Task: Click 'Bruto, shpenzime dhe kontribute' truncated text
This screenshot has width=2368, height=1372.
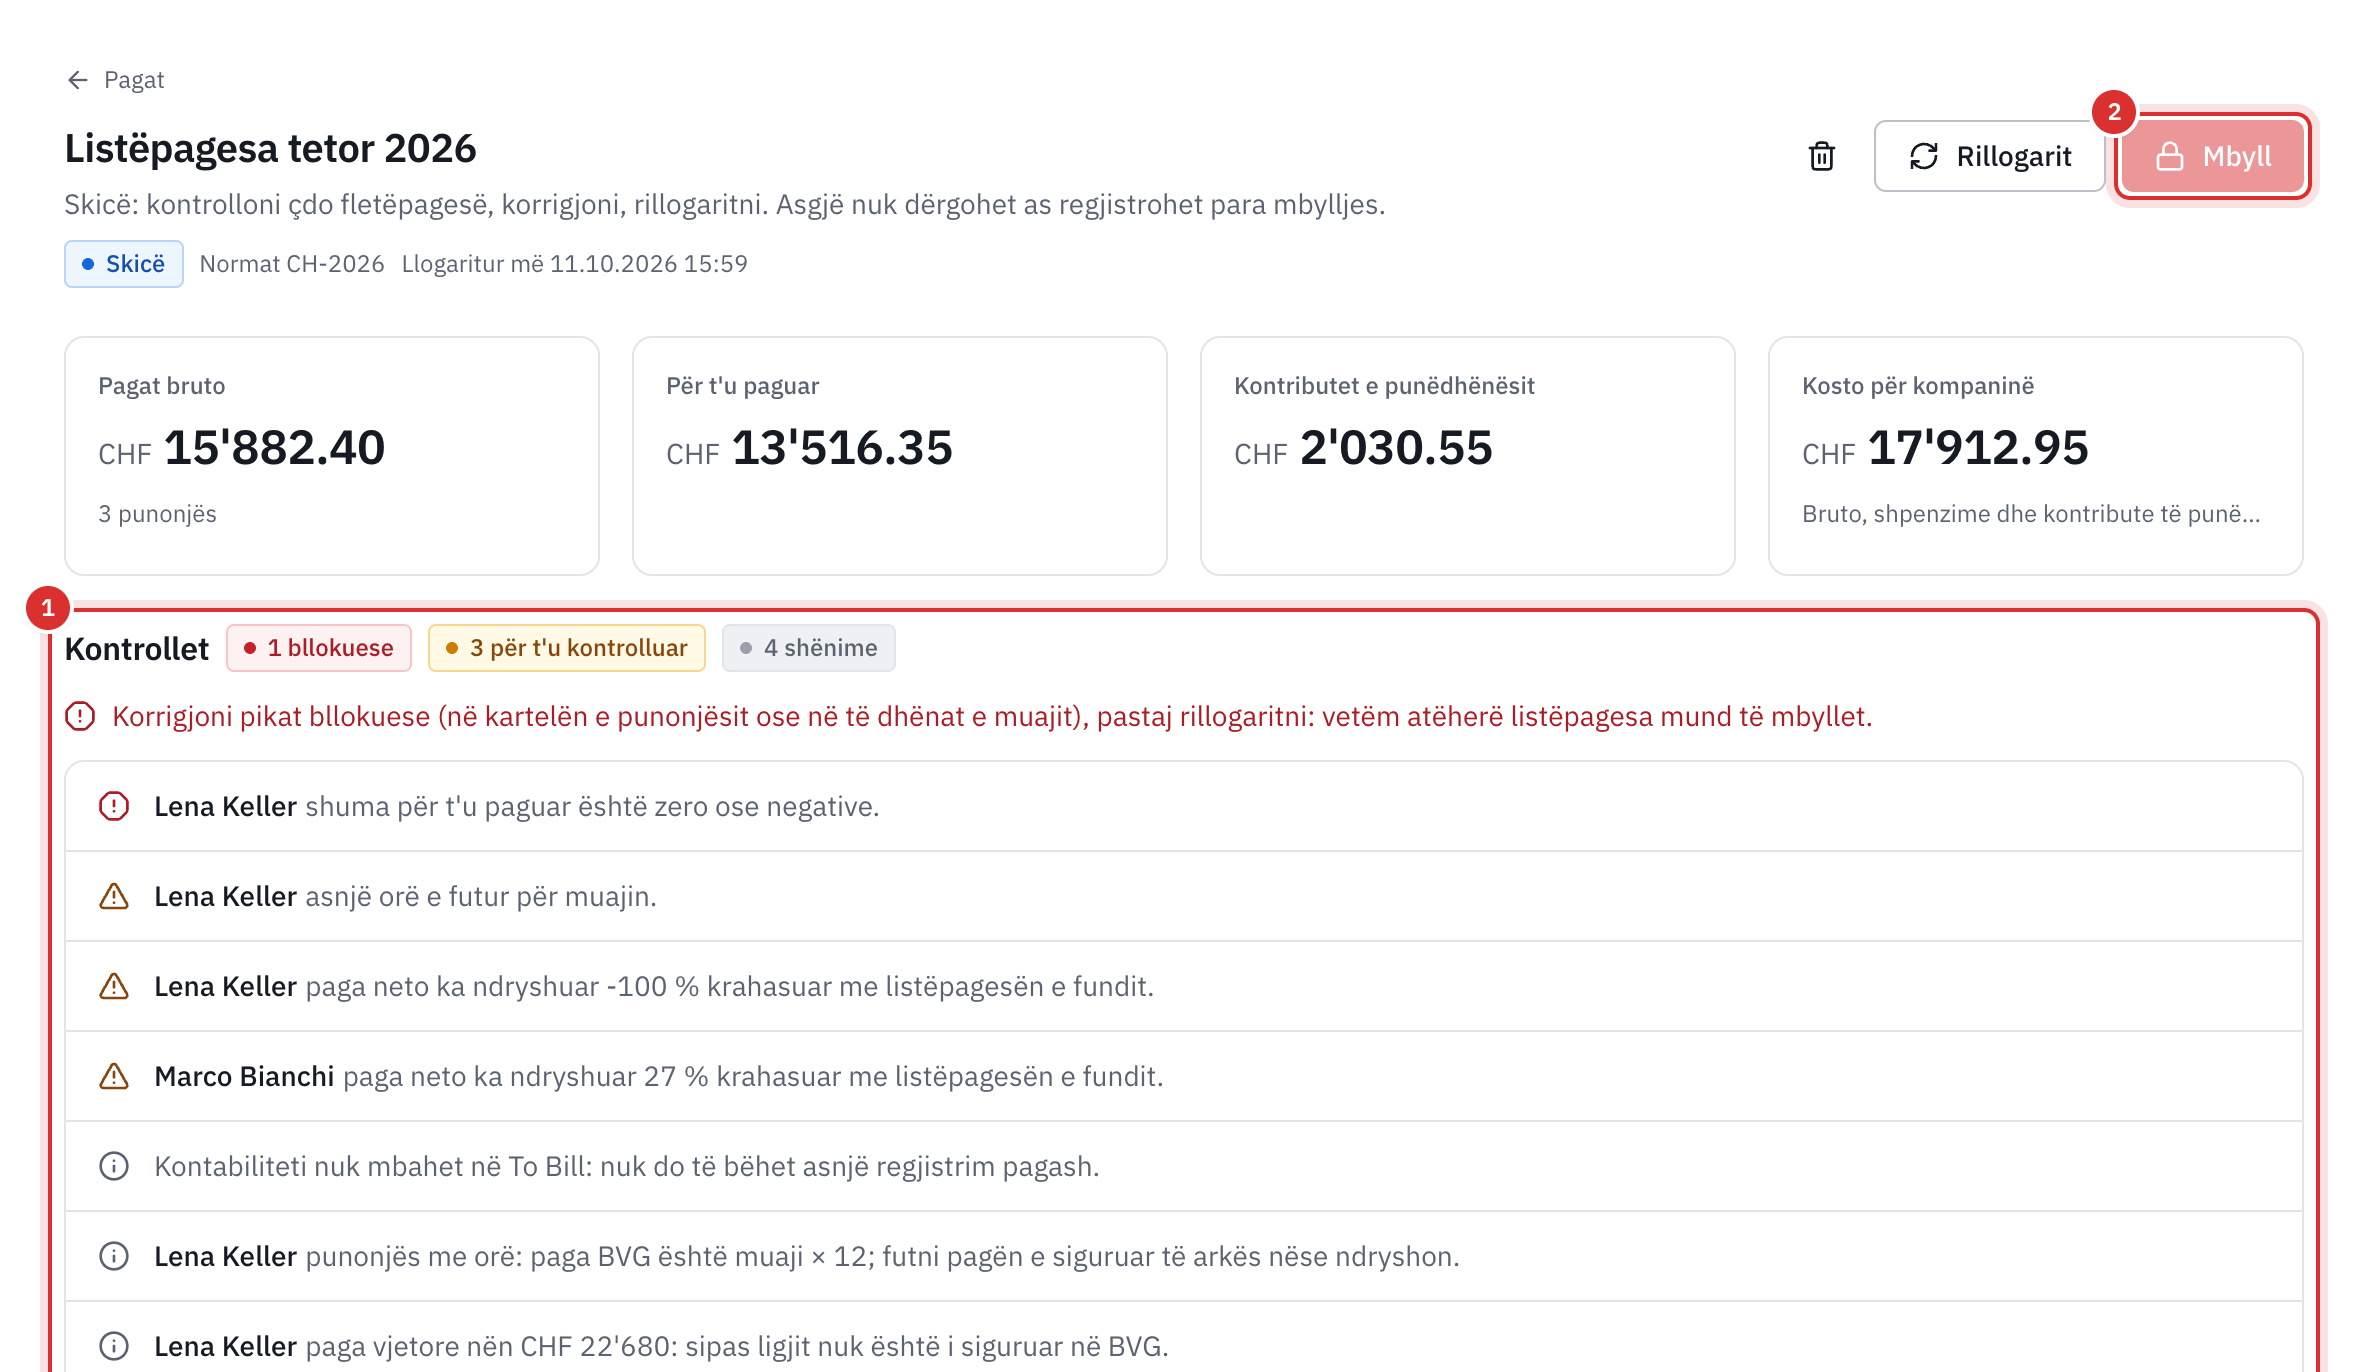Action: pyautogui.click(x=2031, y=514)
